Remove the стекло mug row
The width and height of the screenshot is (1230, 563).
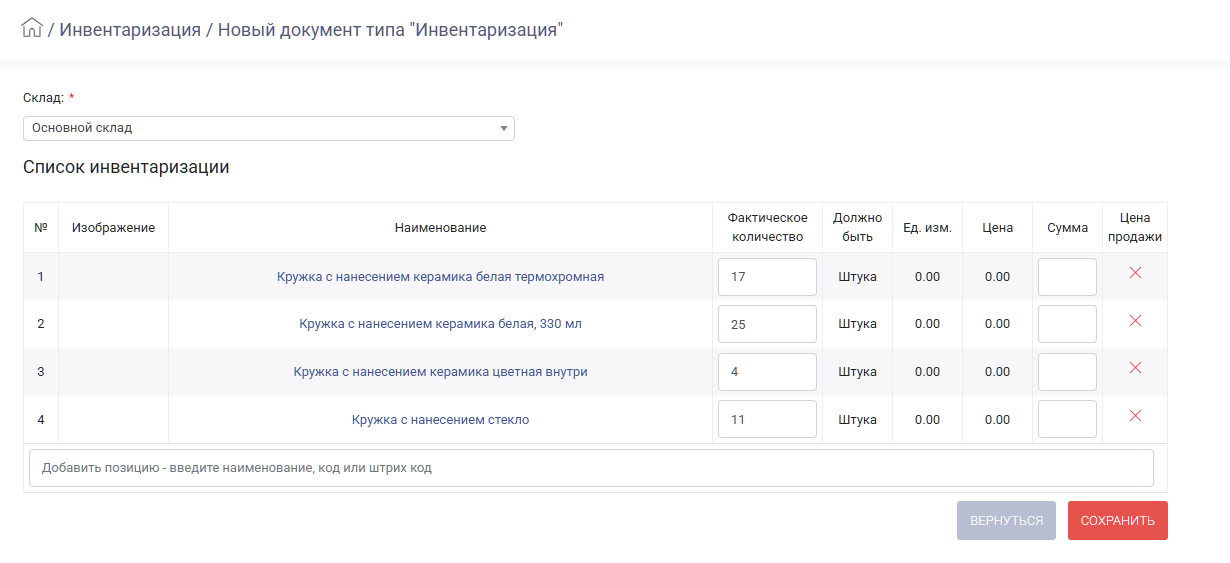1135,416
